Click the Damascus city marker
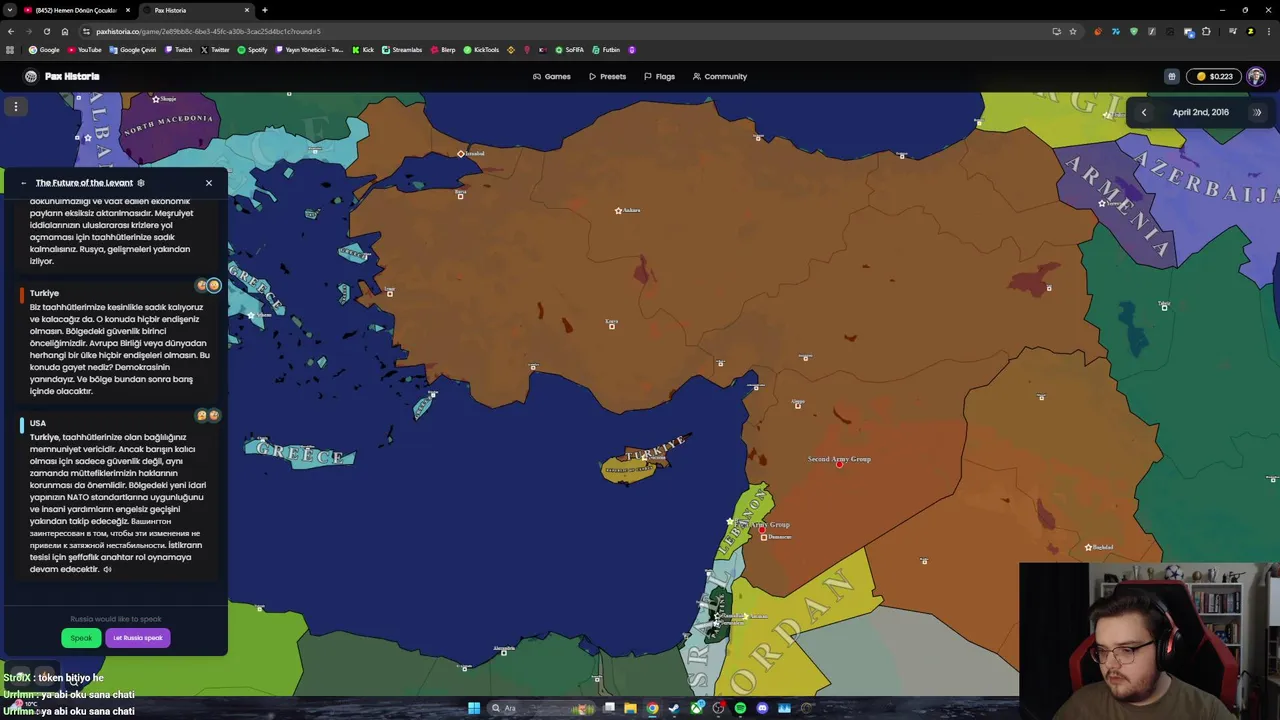Image resolution: width=1280 pixels, height=720 pixels. pos(764,537)
